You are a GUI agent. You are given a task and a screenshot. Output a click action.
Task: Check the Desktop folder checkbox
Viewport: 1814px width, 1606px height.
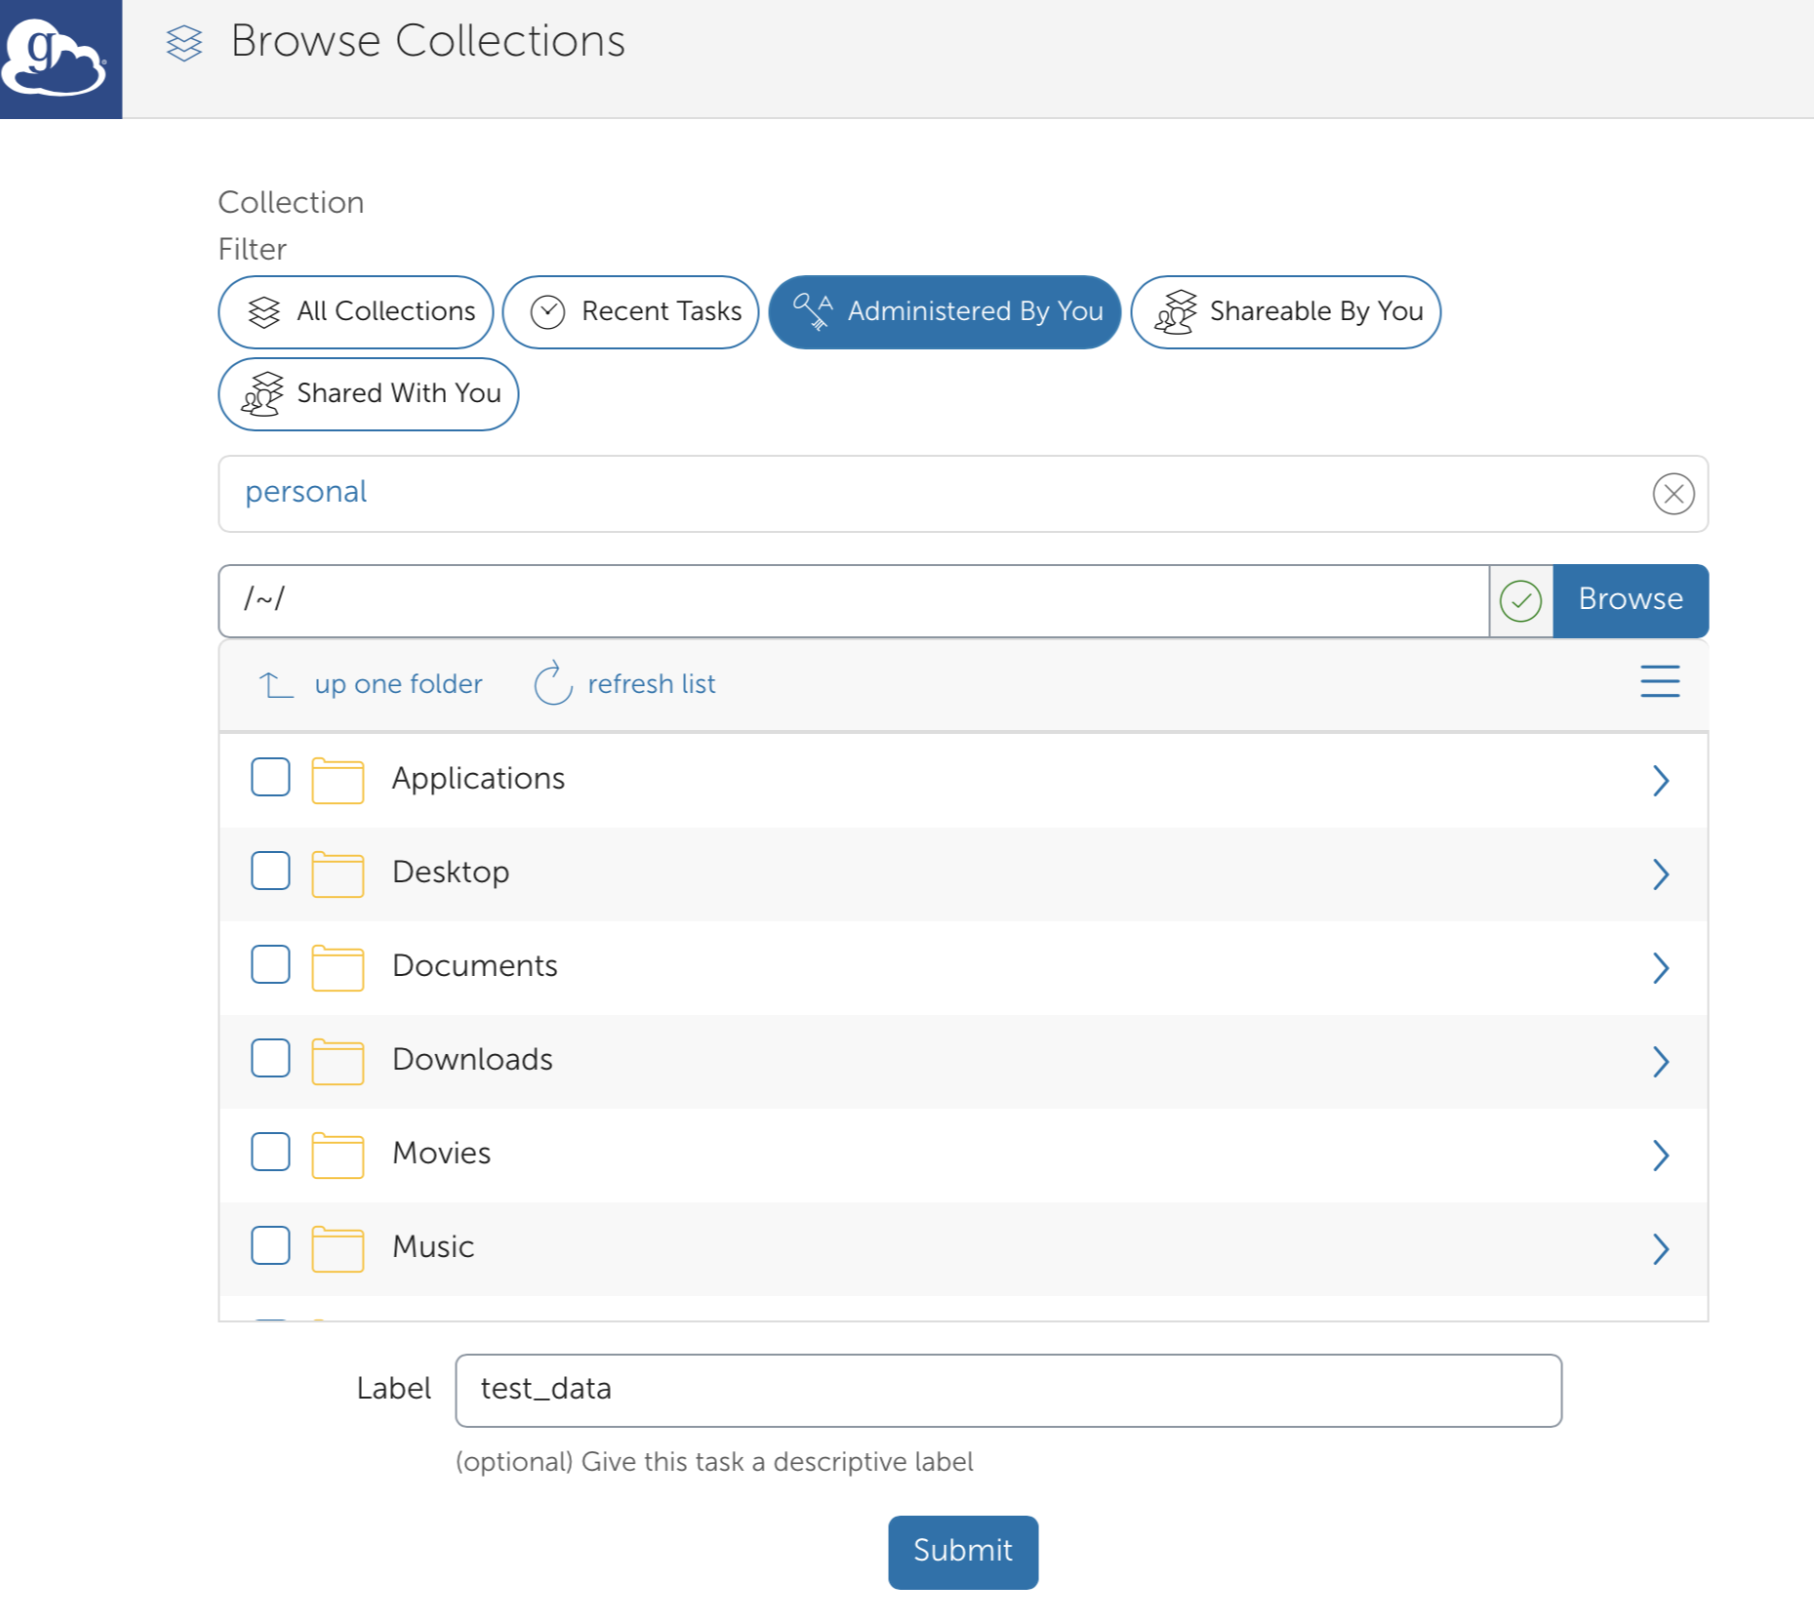click(271, 871)
